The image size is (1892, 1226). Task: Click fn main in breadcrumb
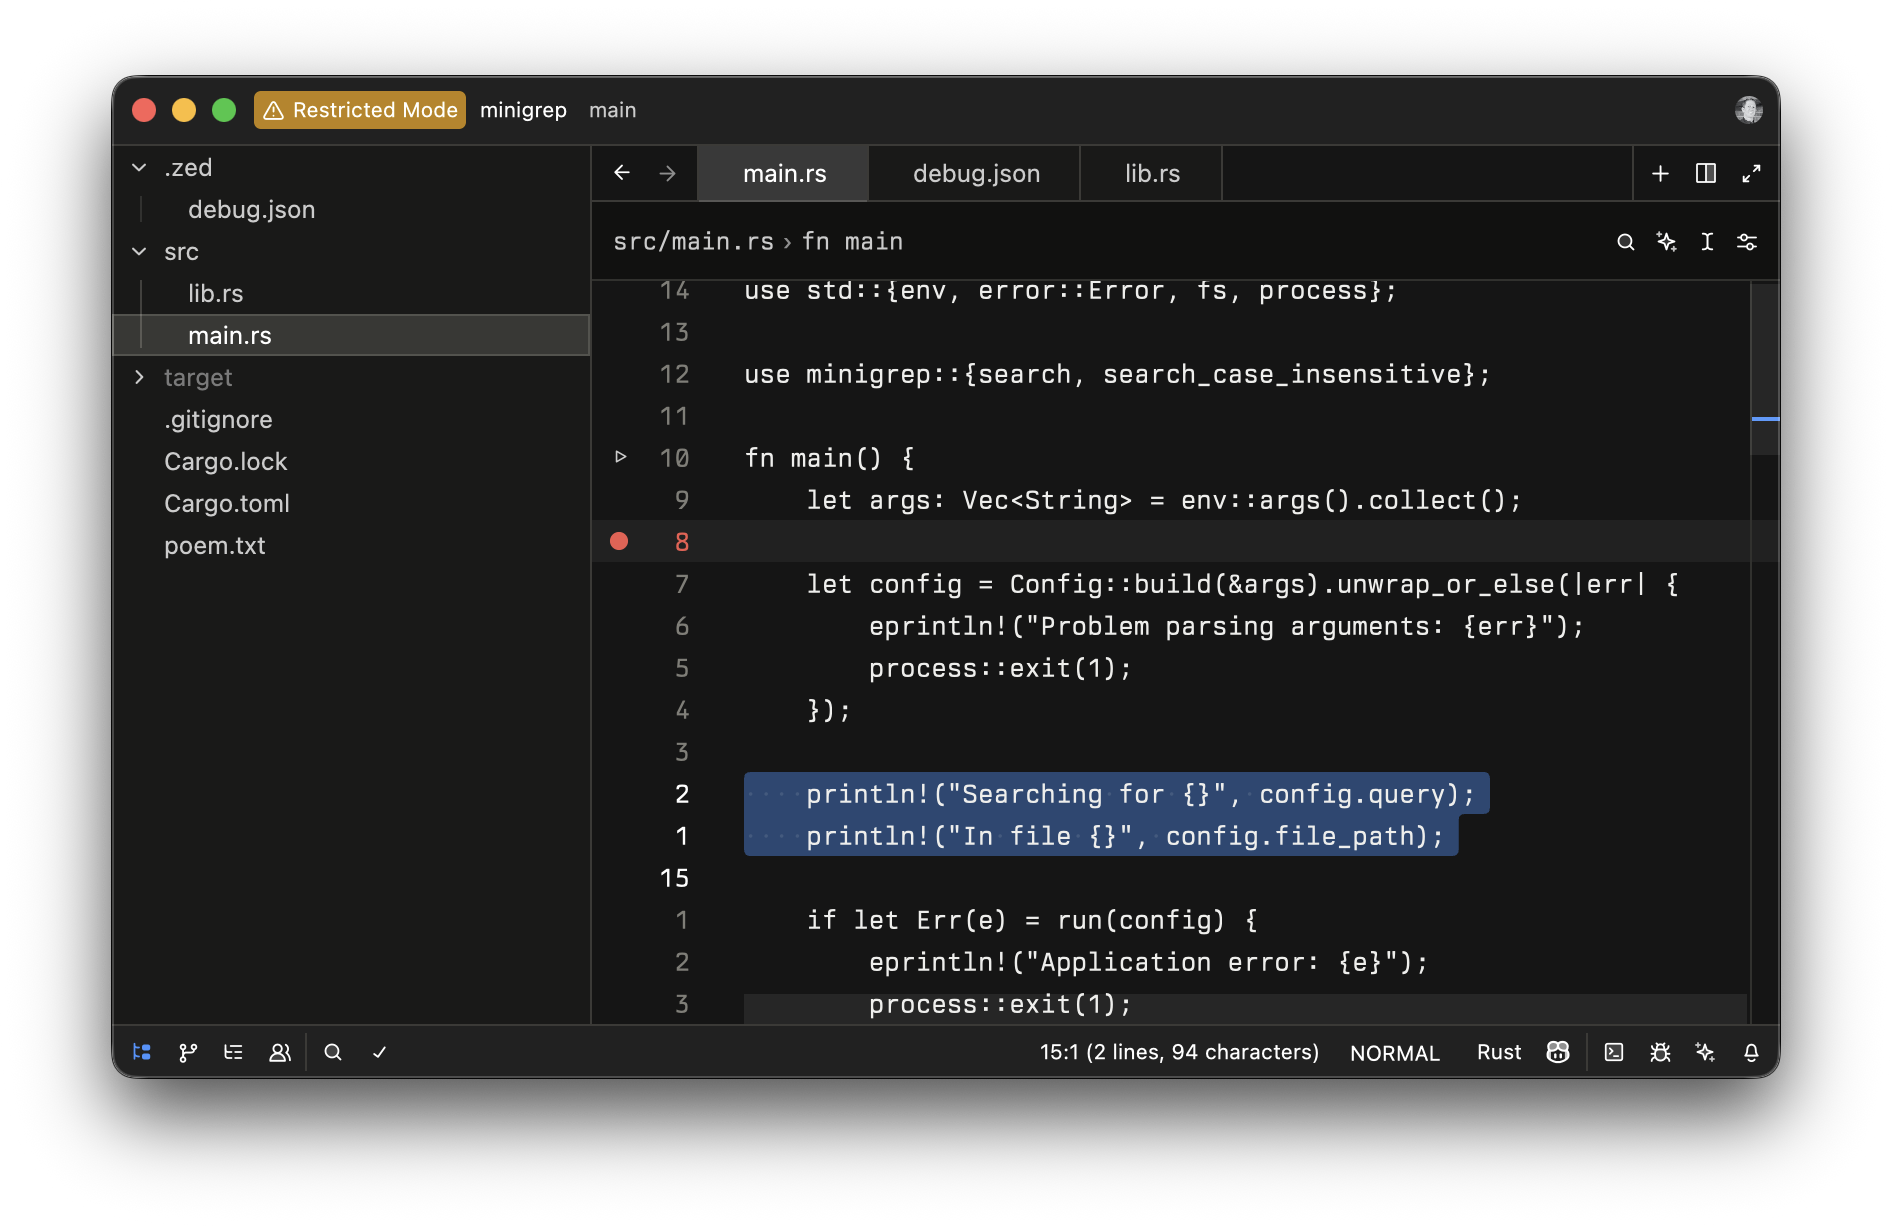tap(852, 241)
